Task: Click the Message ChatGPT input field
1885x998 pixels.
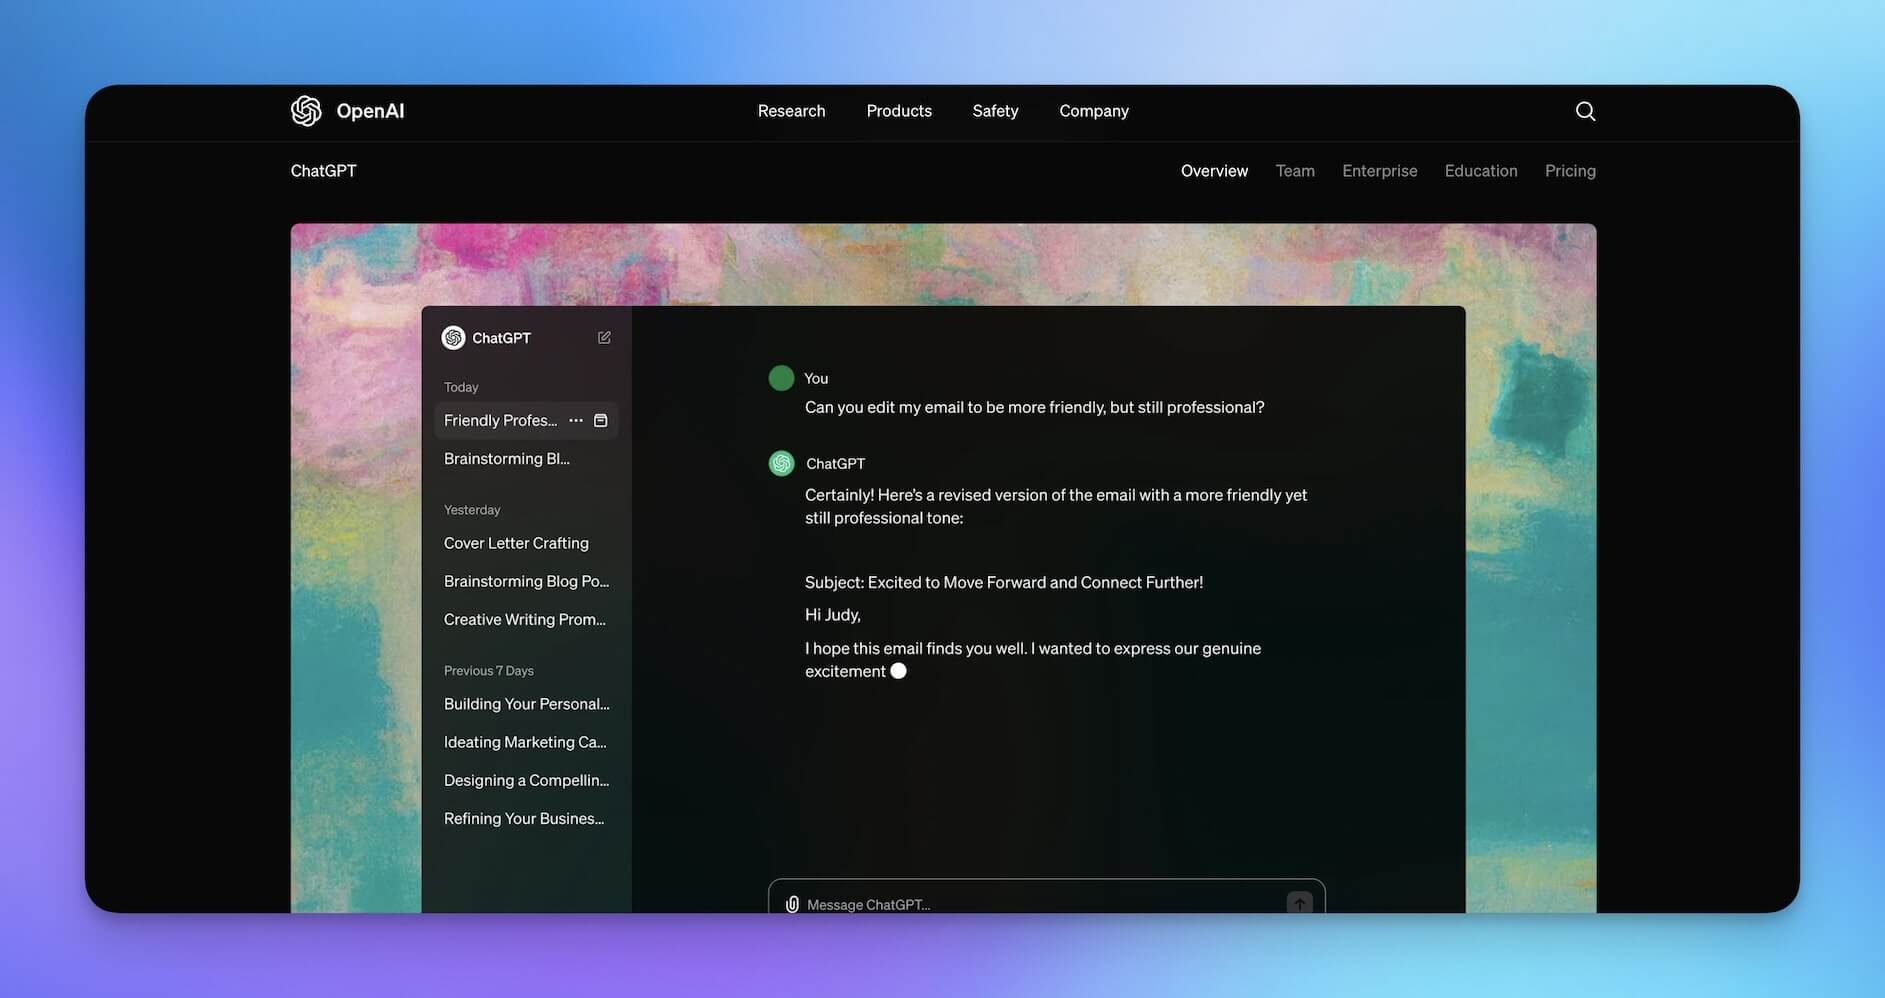Action: [1000, 903]
